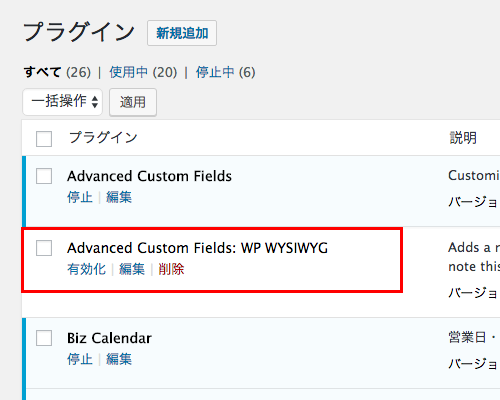Image resolution: width=500 pixels, height=400 pixels.
Task: Click 停止 under Biz Calendar
Action: (80, 359)
